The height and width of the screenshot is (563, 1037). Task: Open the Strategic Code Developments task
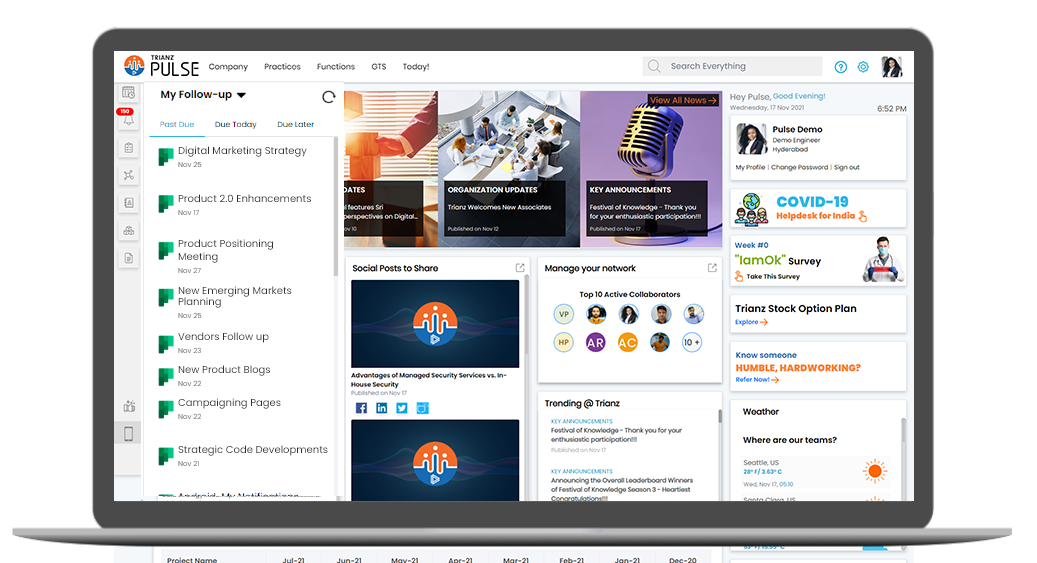coord(253,449)
